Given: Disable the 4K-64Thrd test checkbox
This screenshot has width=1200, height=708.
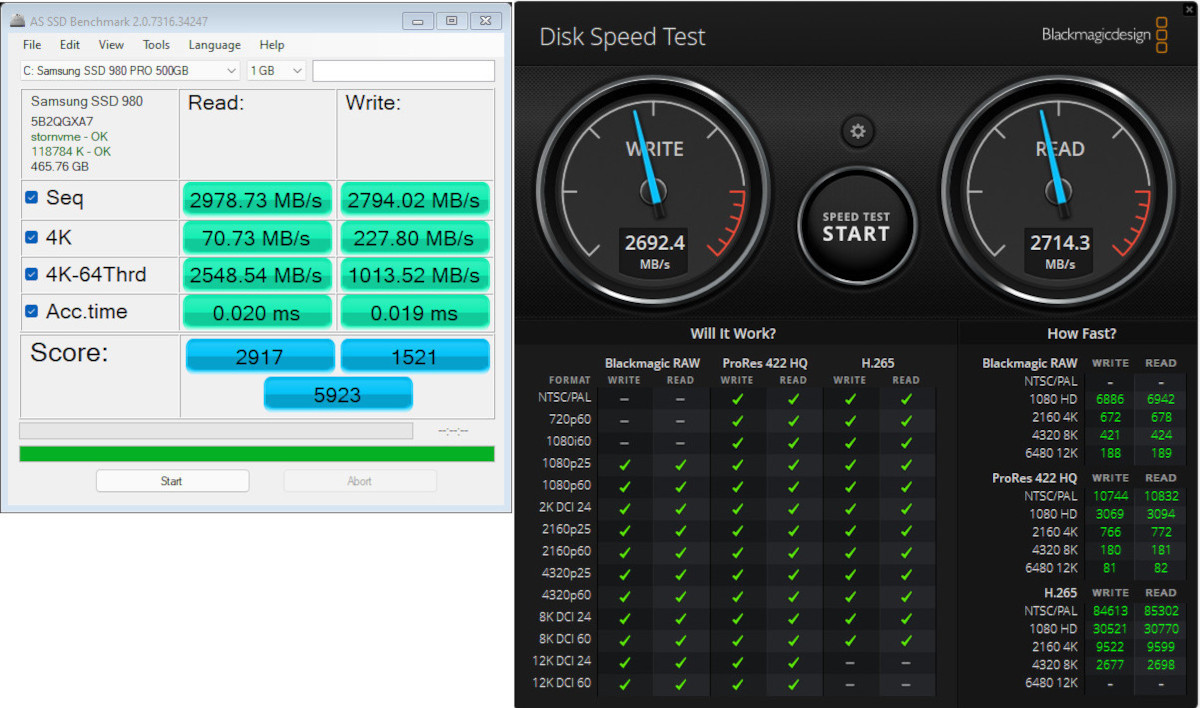Looking at the screenshot, I should [x=32, y=274].
